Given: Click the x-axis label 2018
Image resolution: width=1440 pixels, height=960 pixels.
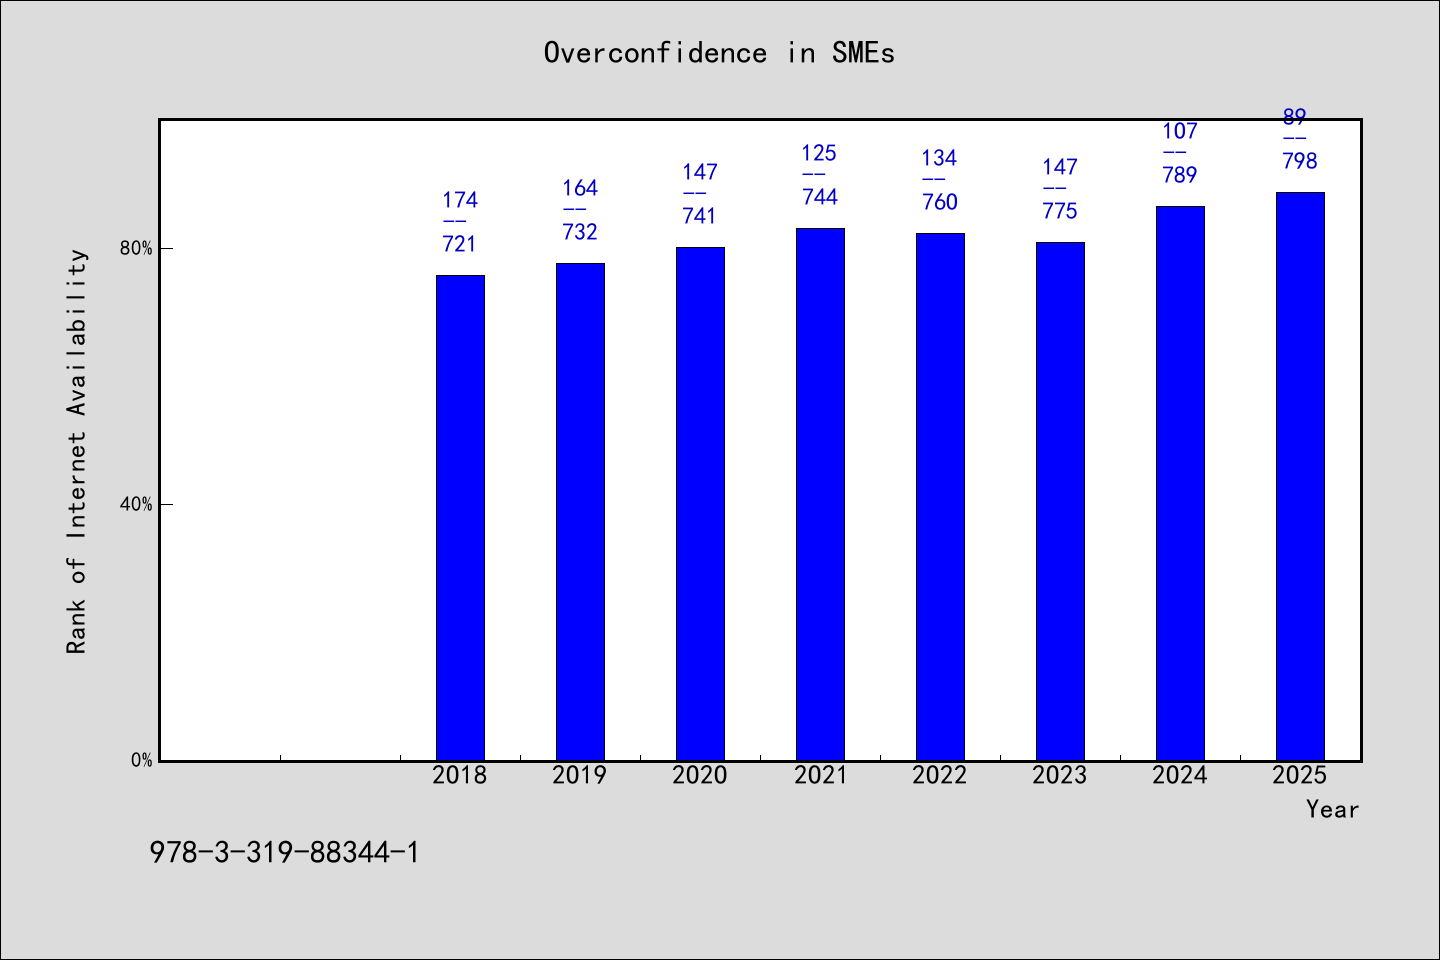Looking at the screenshot, I should tap(460, 775).
